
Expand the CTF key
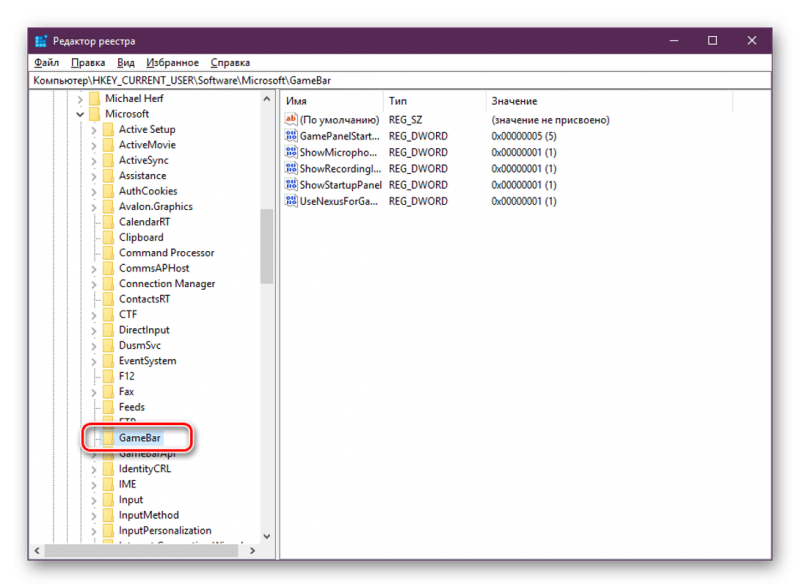94,315
